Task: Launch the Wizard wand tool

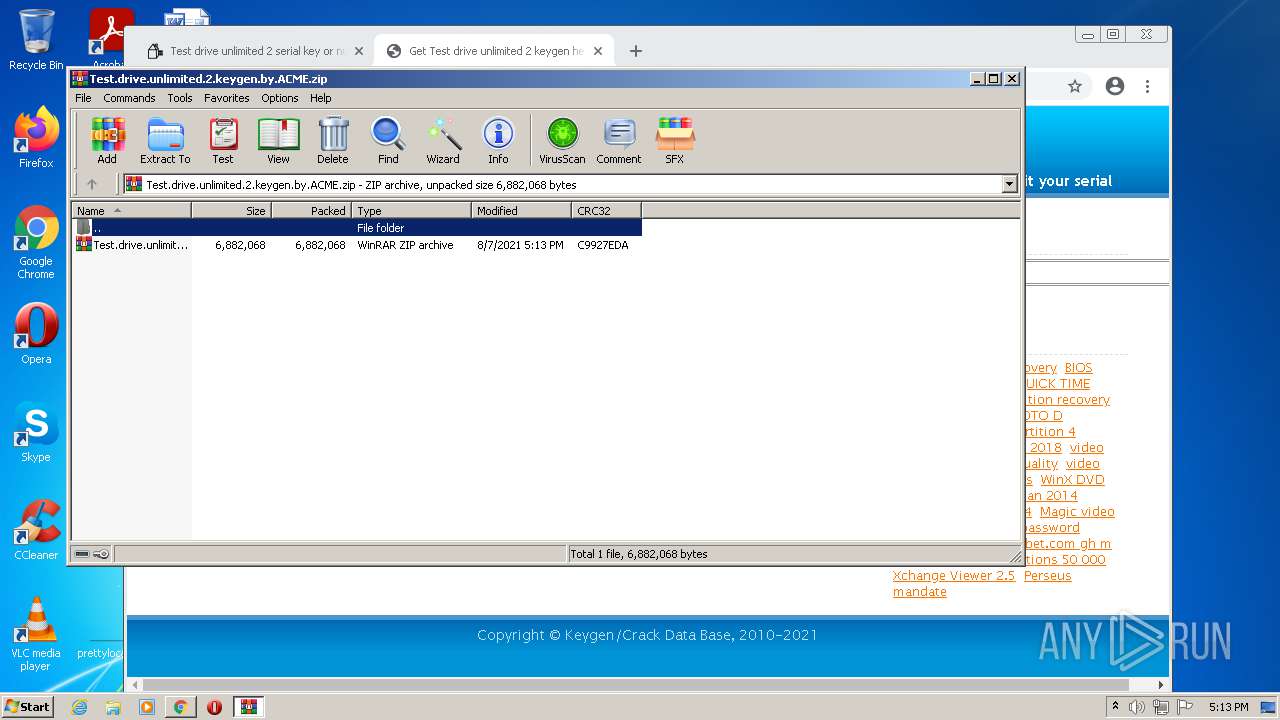Action: pos(443,140)
